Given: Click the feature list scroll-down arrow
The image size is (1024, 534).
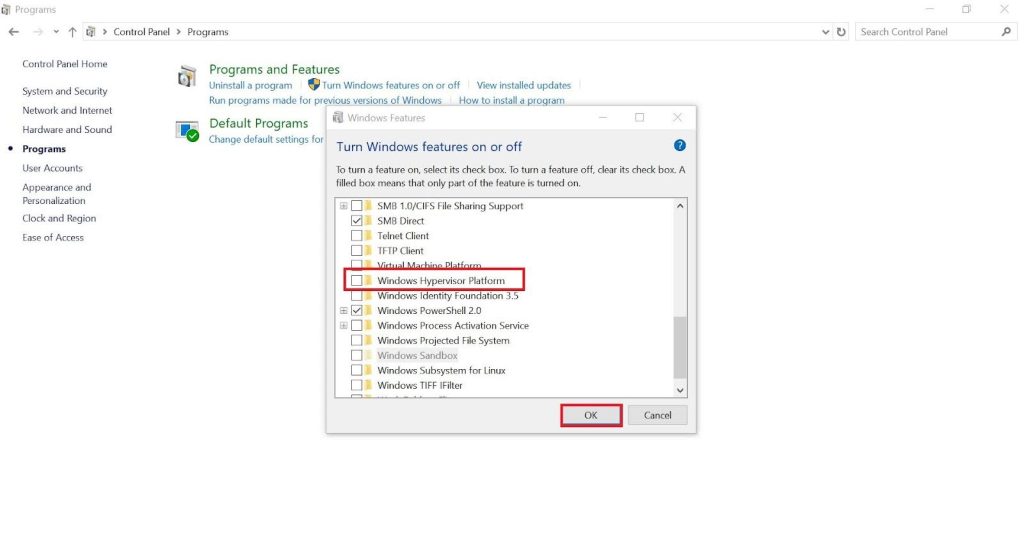Looking at the screenshot, I should [x=680, y=390].
